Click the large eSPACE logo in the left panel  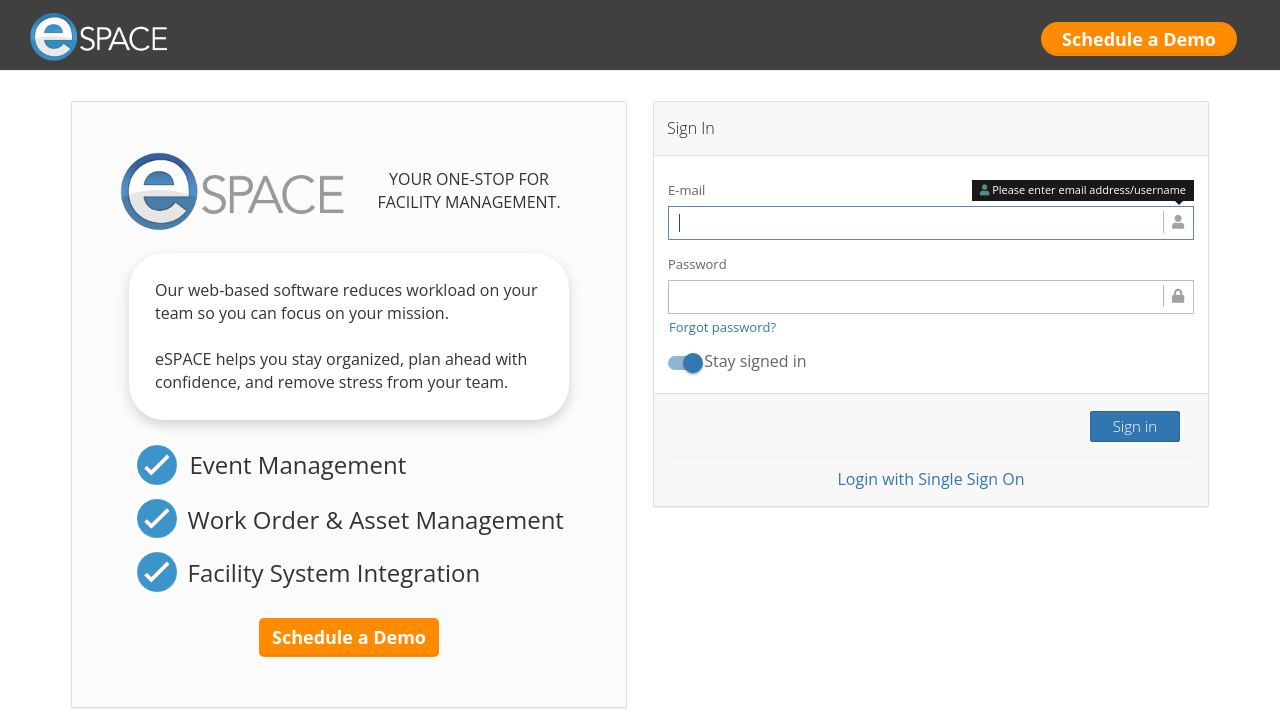point(232,191)
